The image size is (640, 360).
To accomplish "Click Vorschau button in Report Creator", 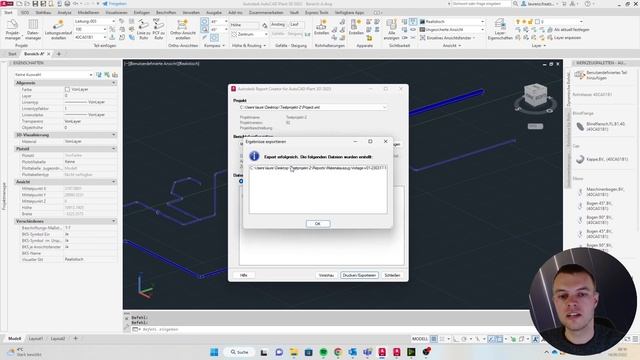I will [326, 276].
